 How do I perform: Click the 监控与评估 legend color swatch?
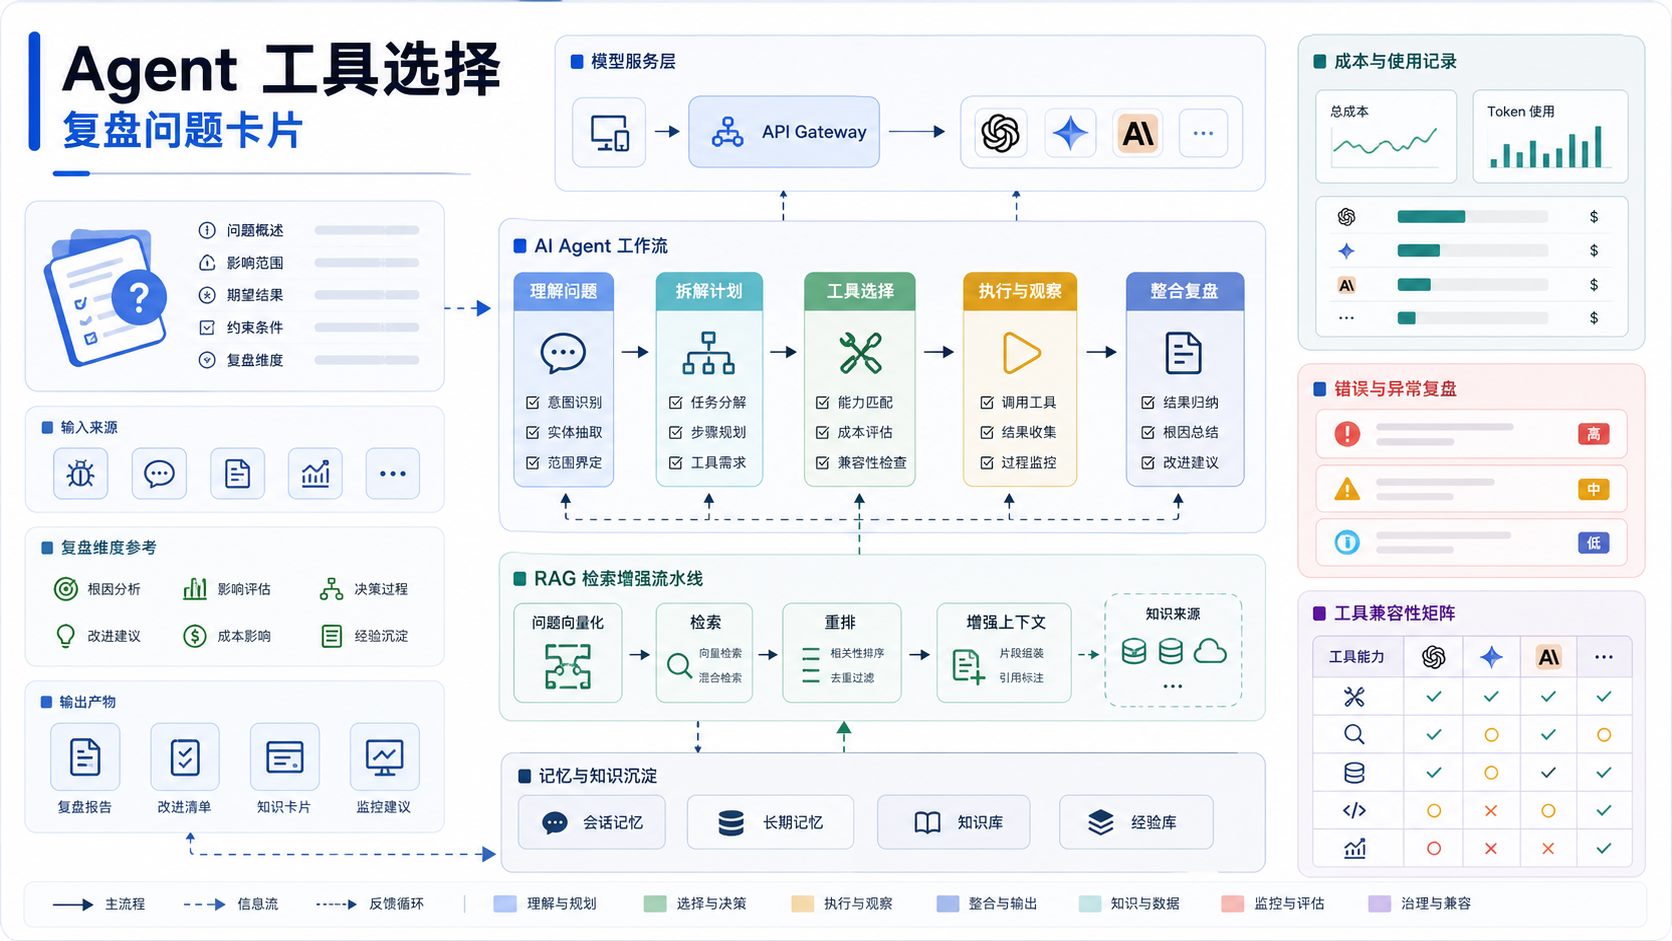click(1232, 904)
